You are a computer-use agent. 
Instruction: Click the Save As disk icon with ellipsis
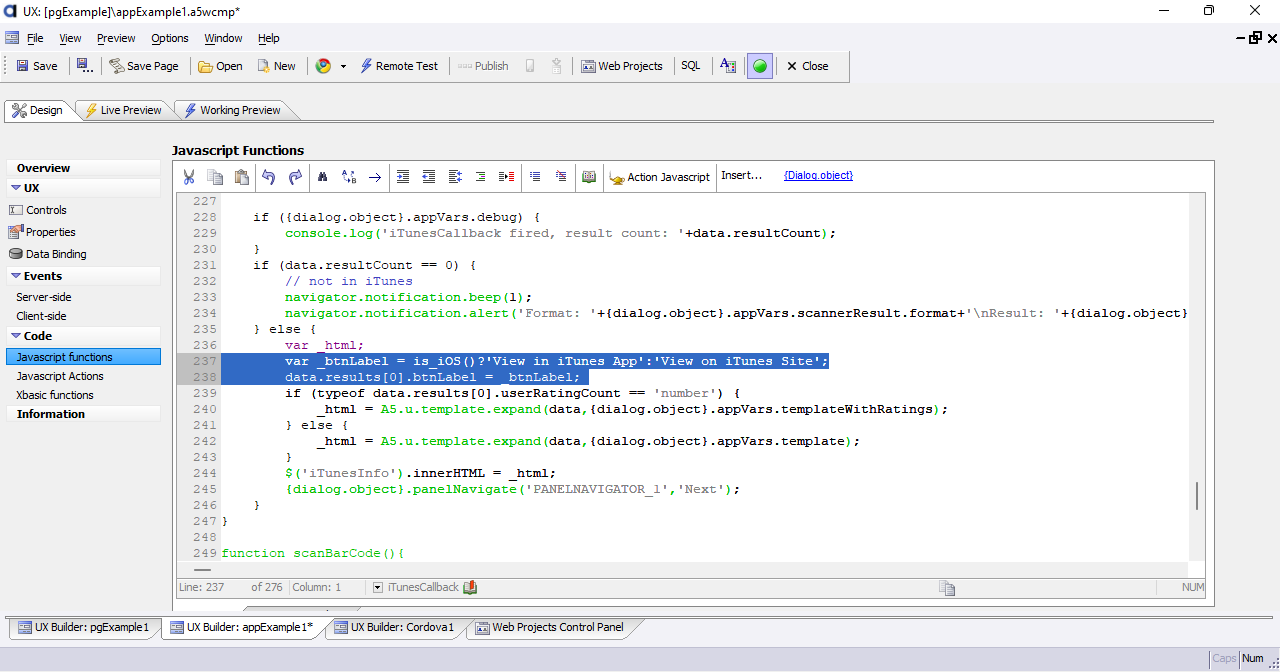[85, 66]
